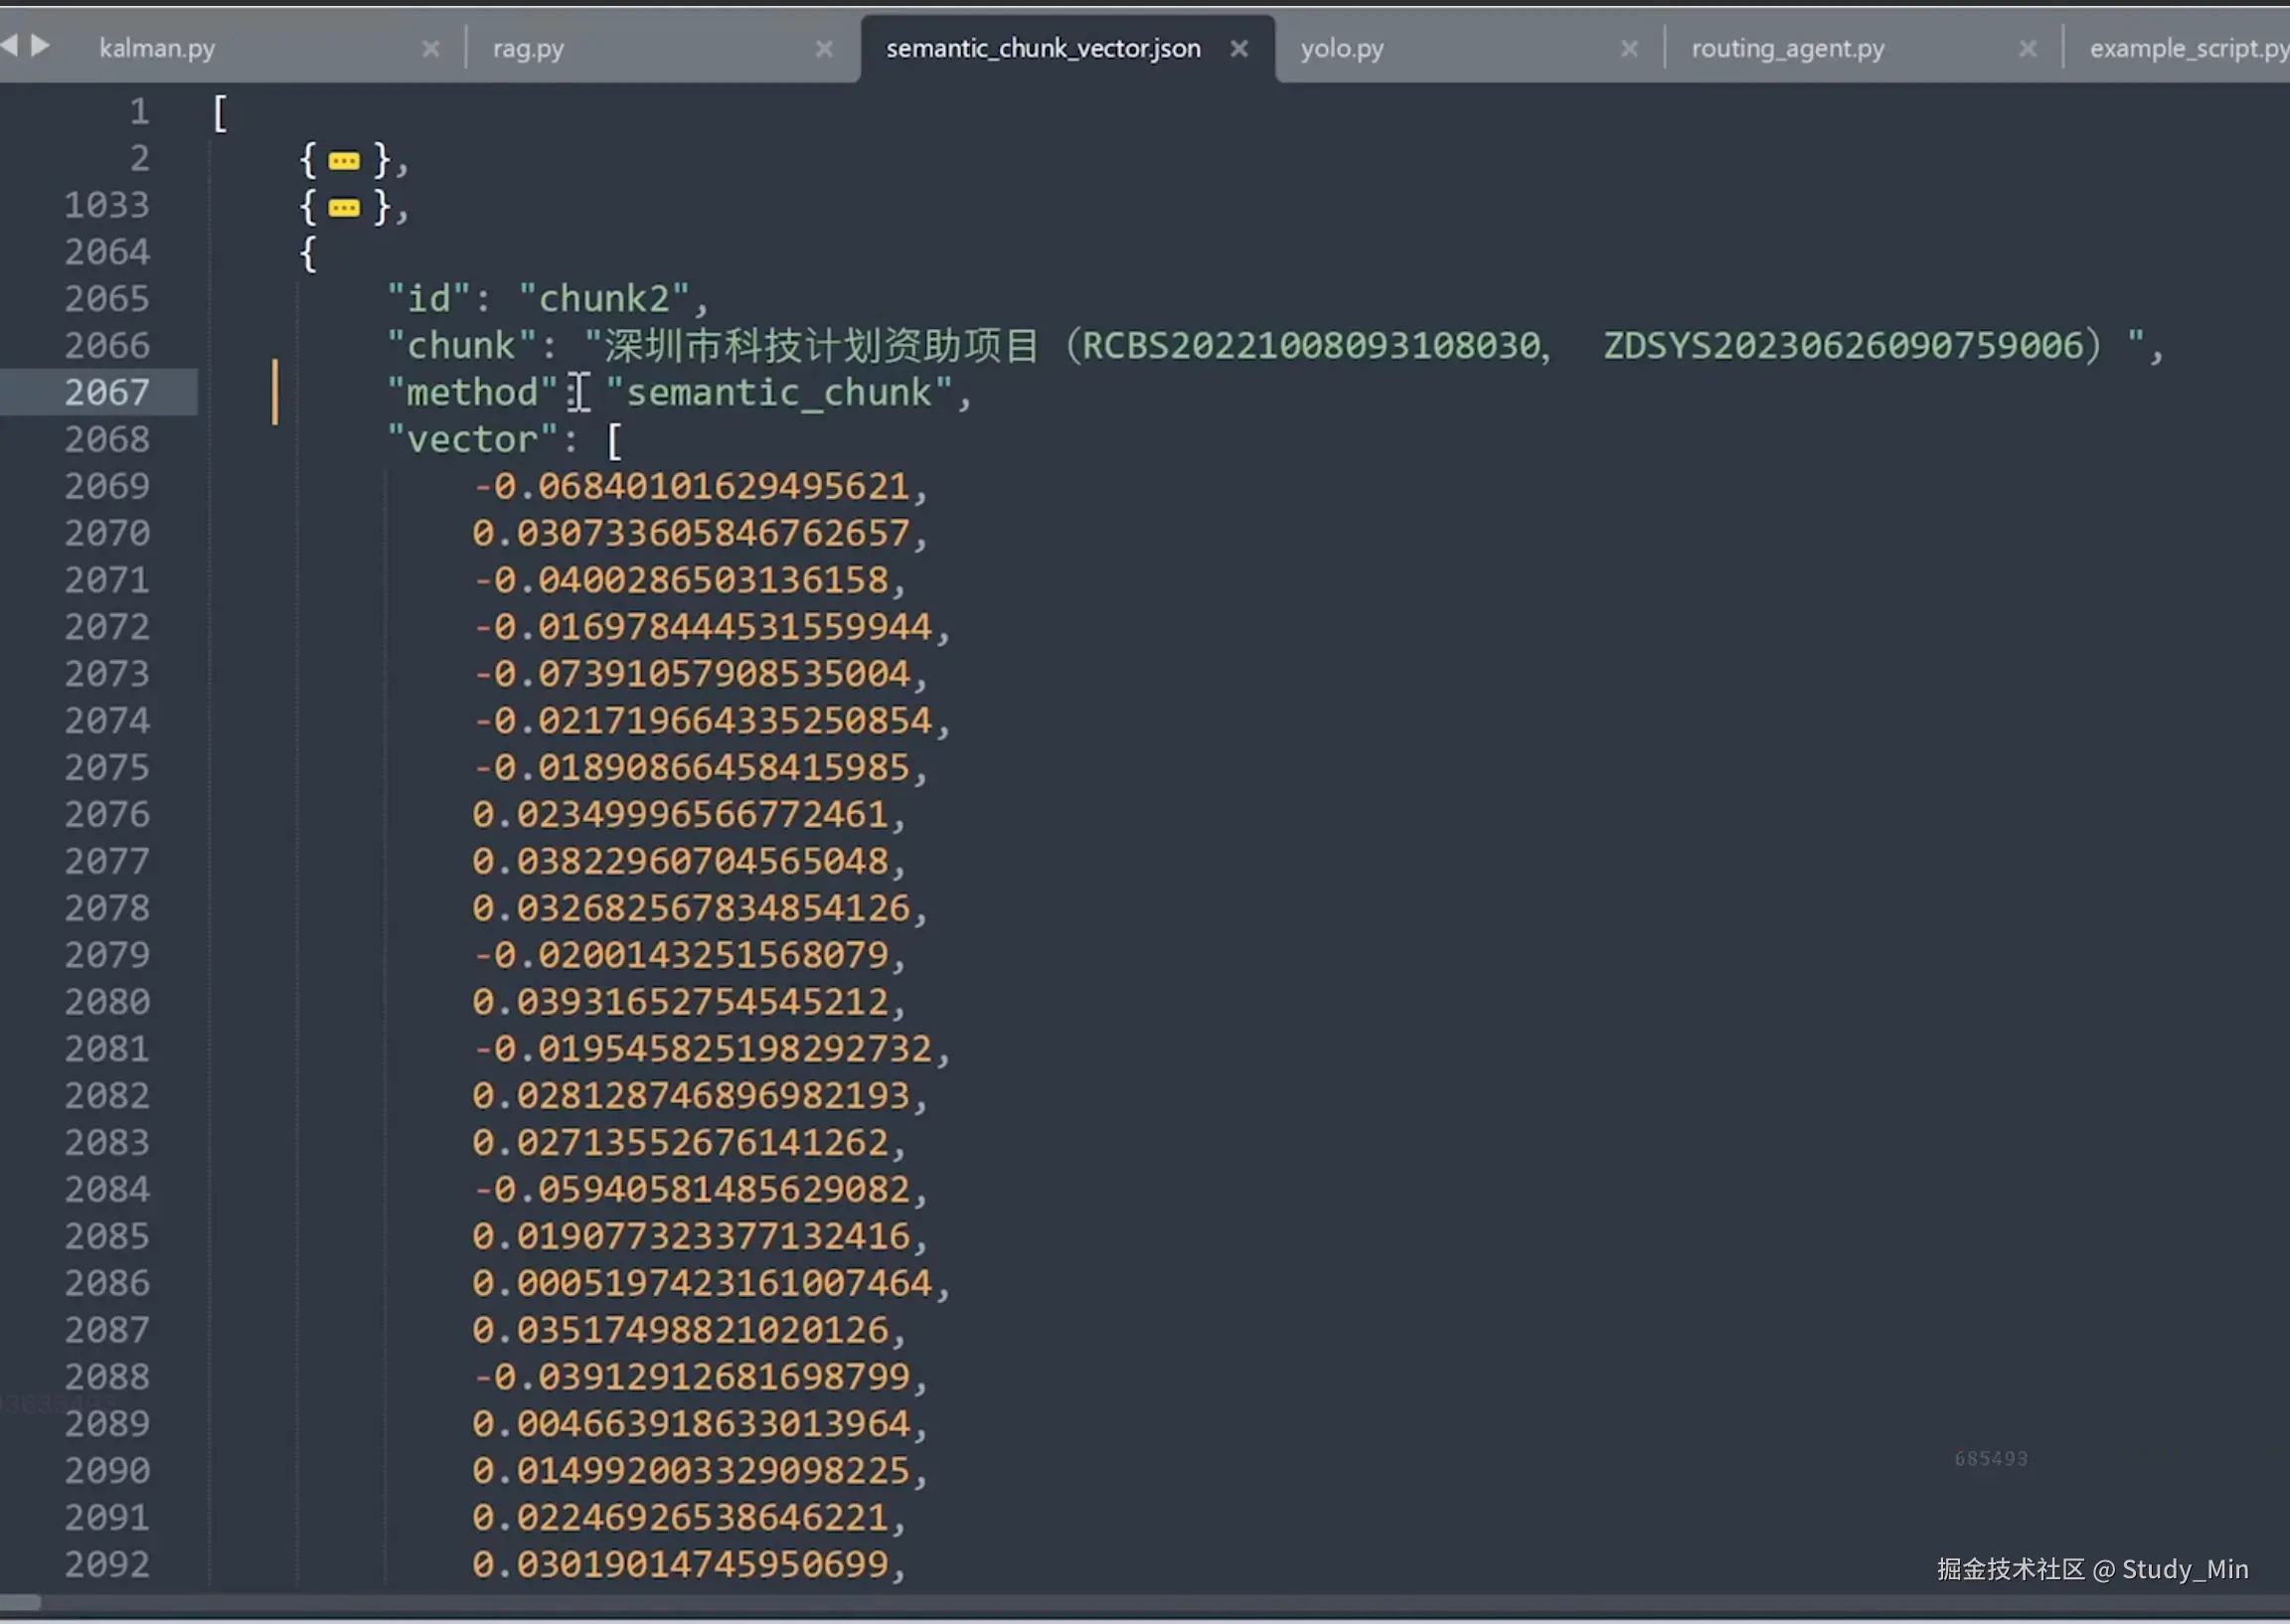Screen dimensions: 2290x1624
Task: Open the routing_agent.py tab
Action: 1788,48
